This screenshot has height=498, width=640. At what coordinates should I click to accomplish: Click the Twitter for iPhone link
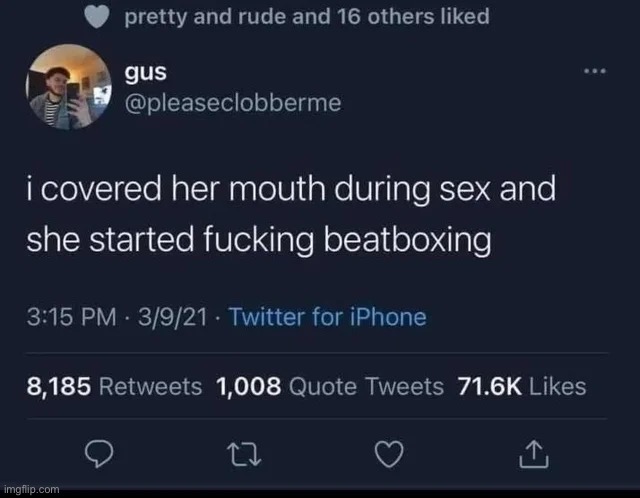click(x=328, y=317)
